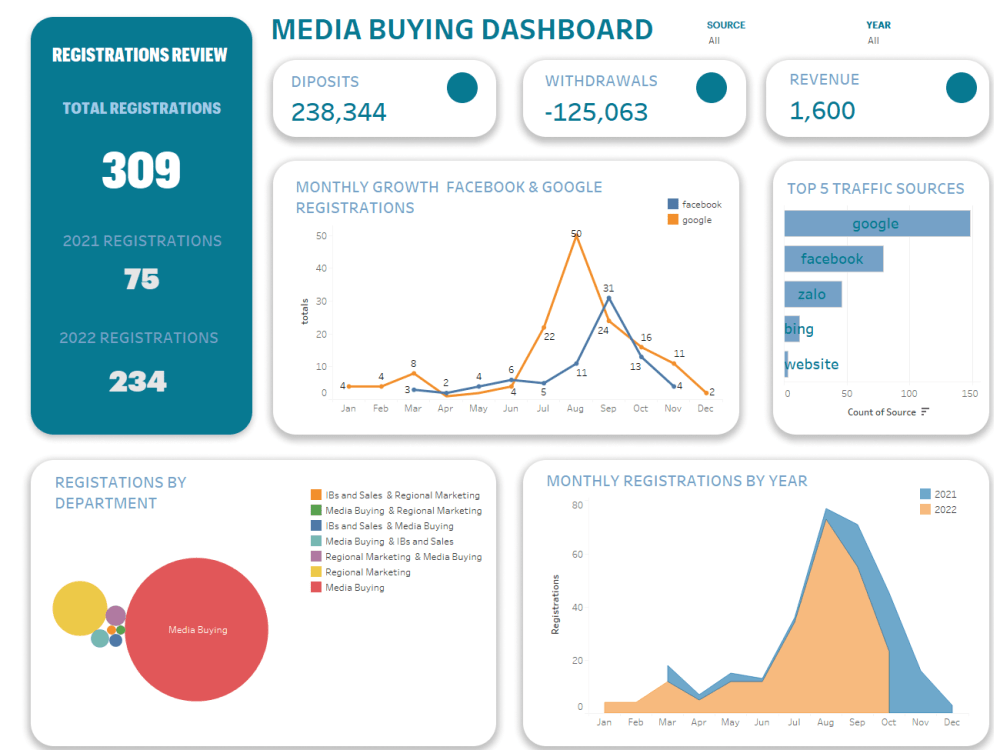Click the teal circle in the WITHDRAWALS card
Screen dimensions: 1000x750
click(711, 88)
